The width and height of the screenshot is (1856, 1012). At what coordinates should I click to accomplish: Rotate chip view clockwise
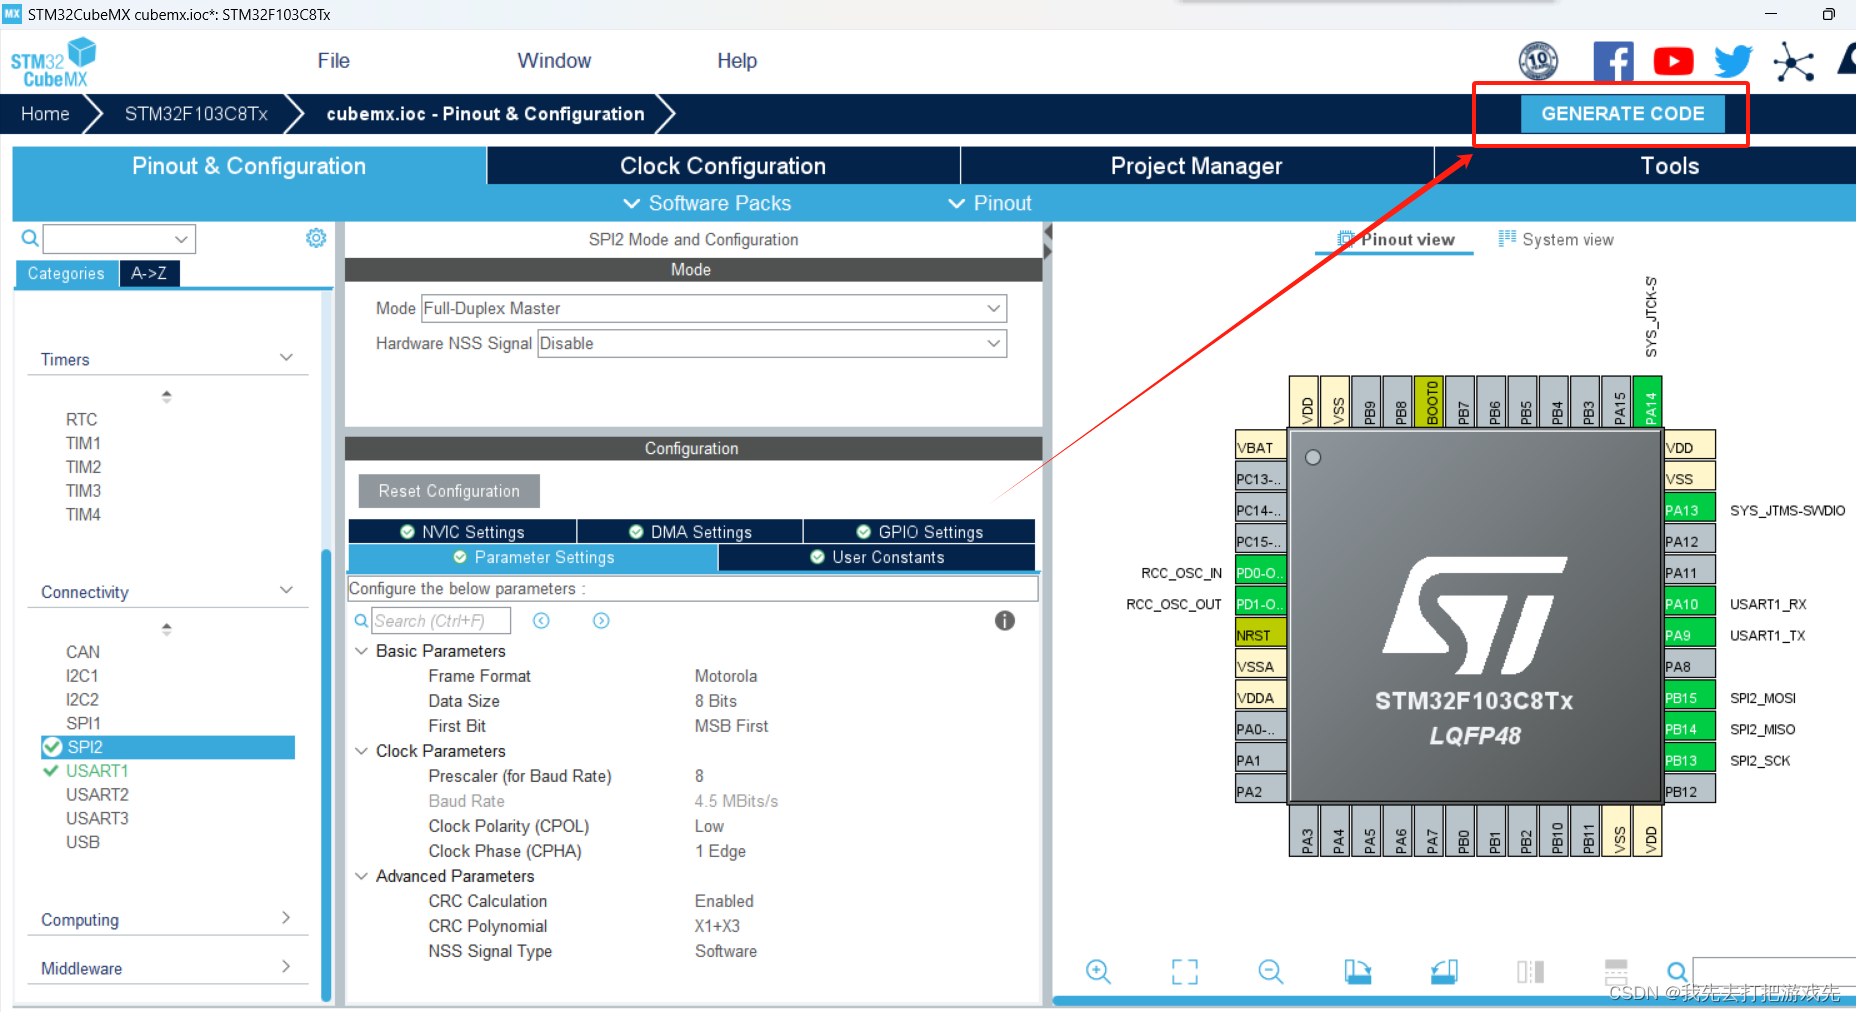pos(1357,971)
